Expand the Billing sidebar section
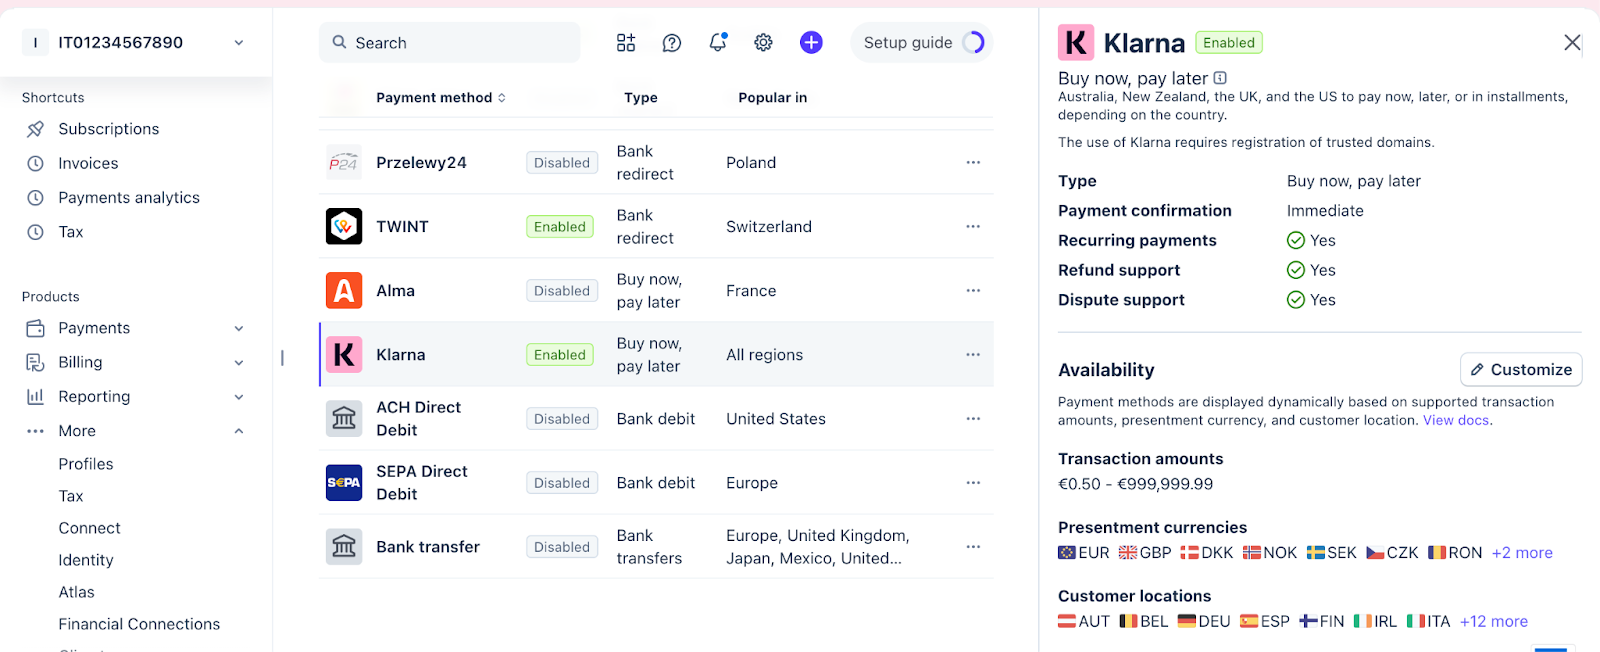1600x652 pixels. (238, 362)
